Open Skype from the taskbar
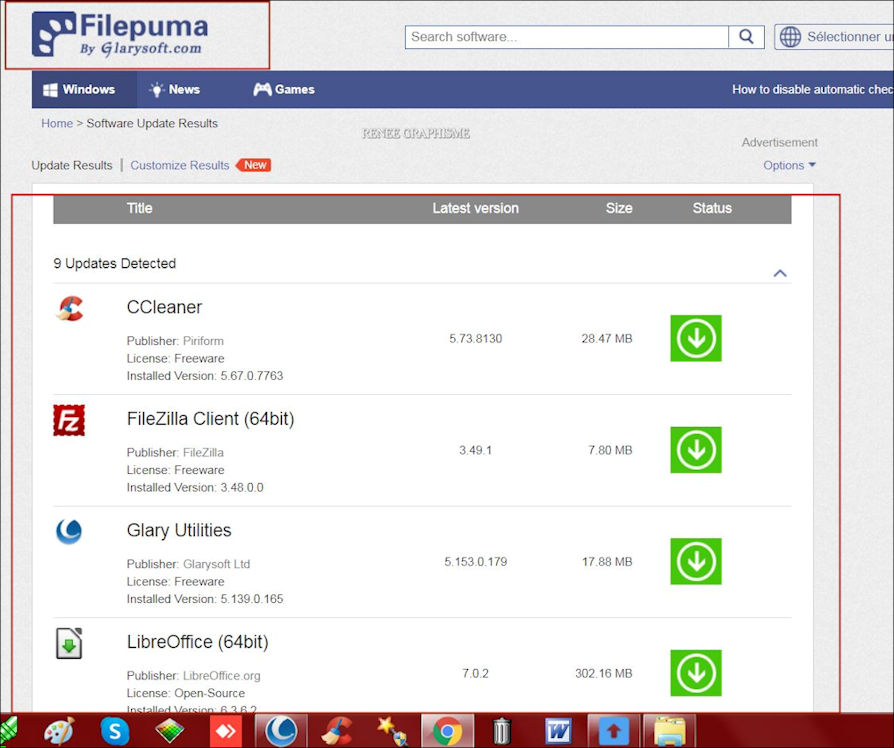894x748 pixels. coord(115,731)
